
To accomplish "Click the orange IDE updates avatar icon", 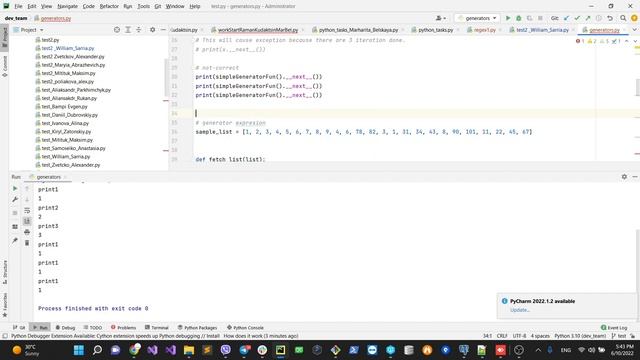I will (634, 18).
